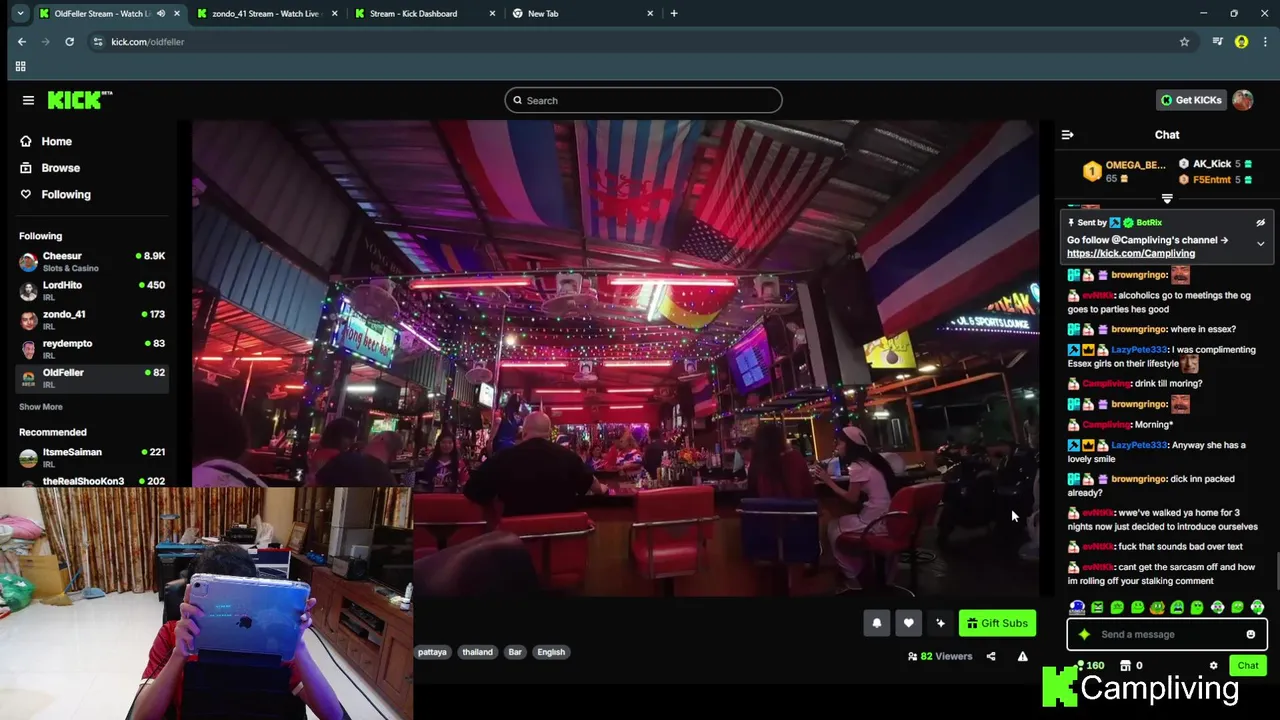Click the 82 Viewers count

coord(940,656)
